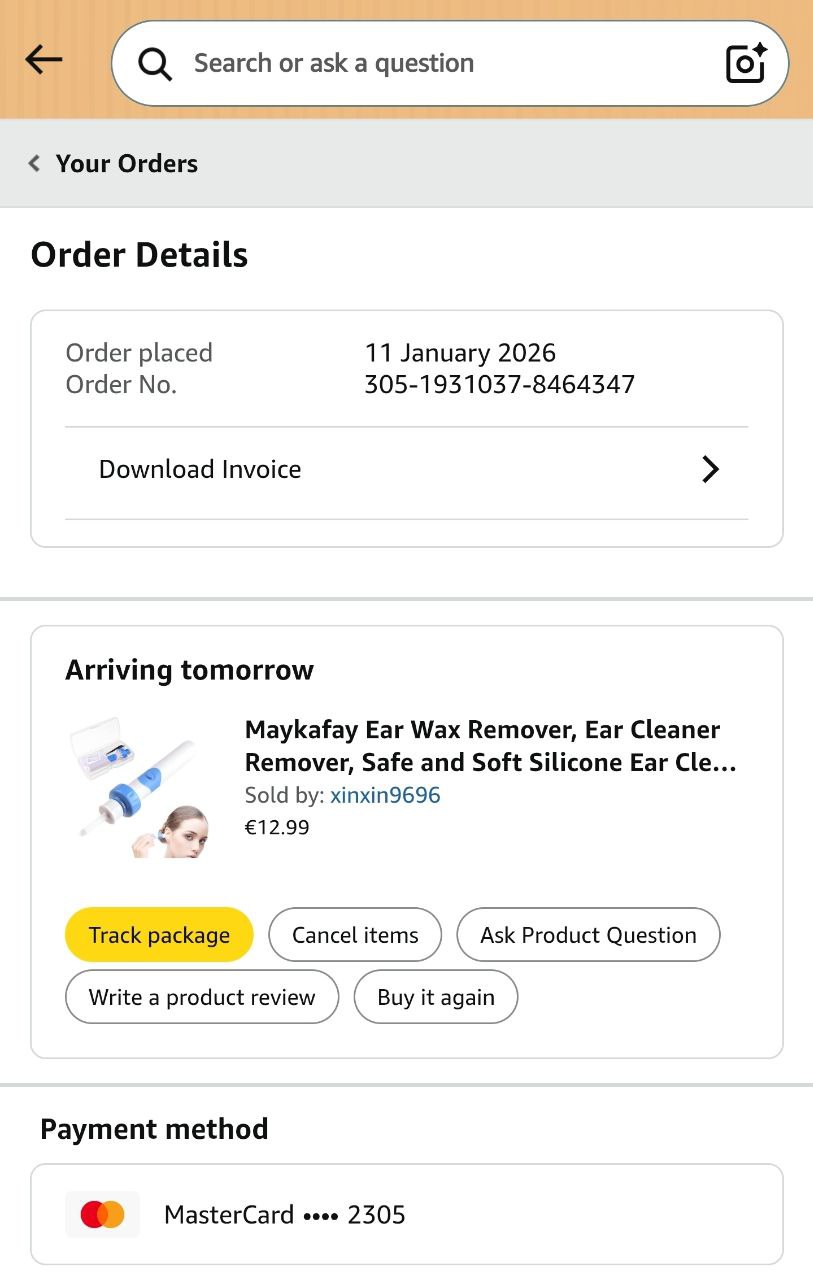Tap the ear cleaner product thumbnail
This screenshot has height=1280, width=813.
[x=140, y=785]
